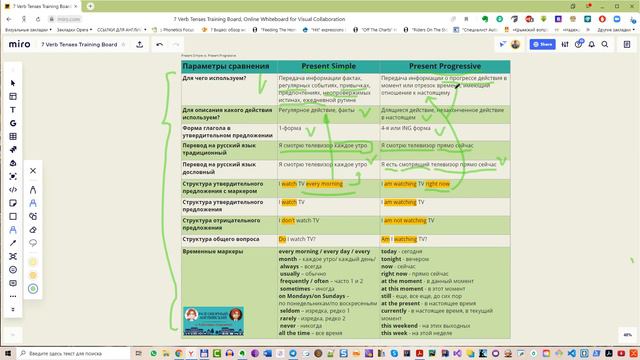This screenshot has height=360, width=640.
Task: Open the board settings sliders icon
Action: click(565, 44)
